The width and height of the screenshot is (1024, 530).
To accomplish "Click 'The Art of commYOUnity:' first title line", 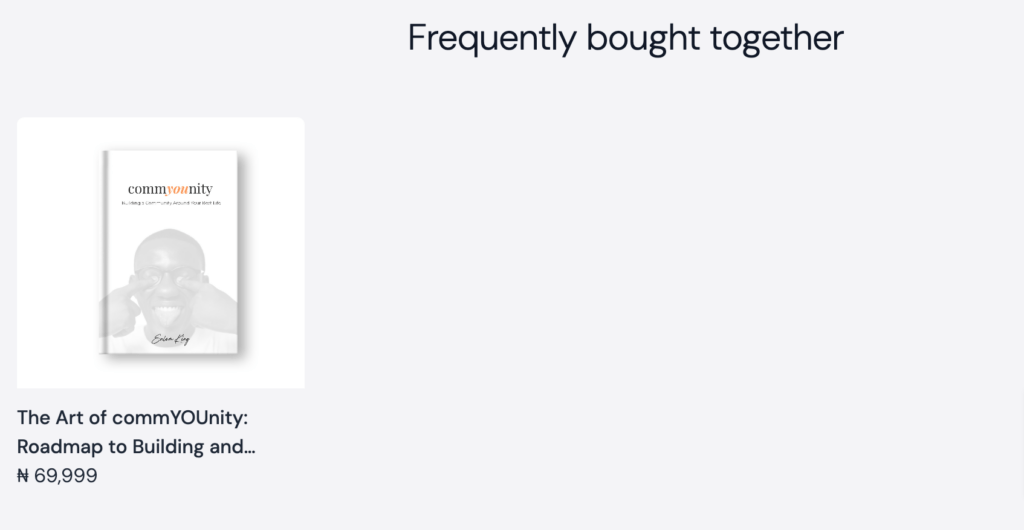I will click(133, 418).
